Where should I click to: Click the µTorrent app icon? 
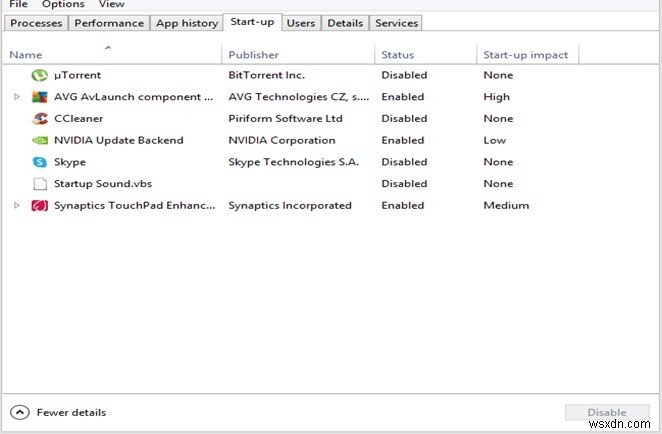40,76
